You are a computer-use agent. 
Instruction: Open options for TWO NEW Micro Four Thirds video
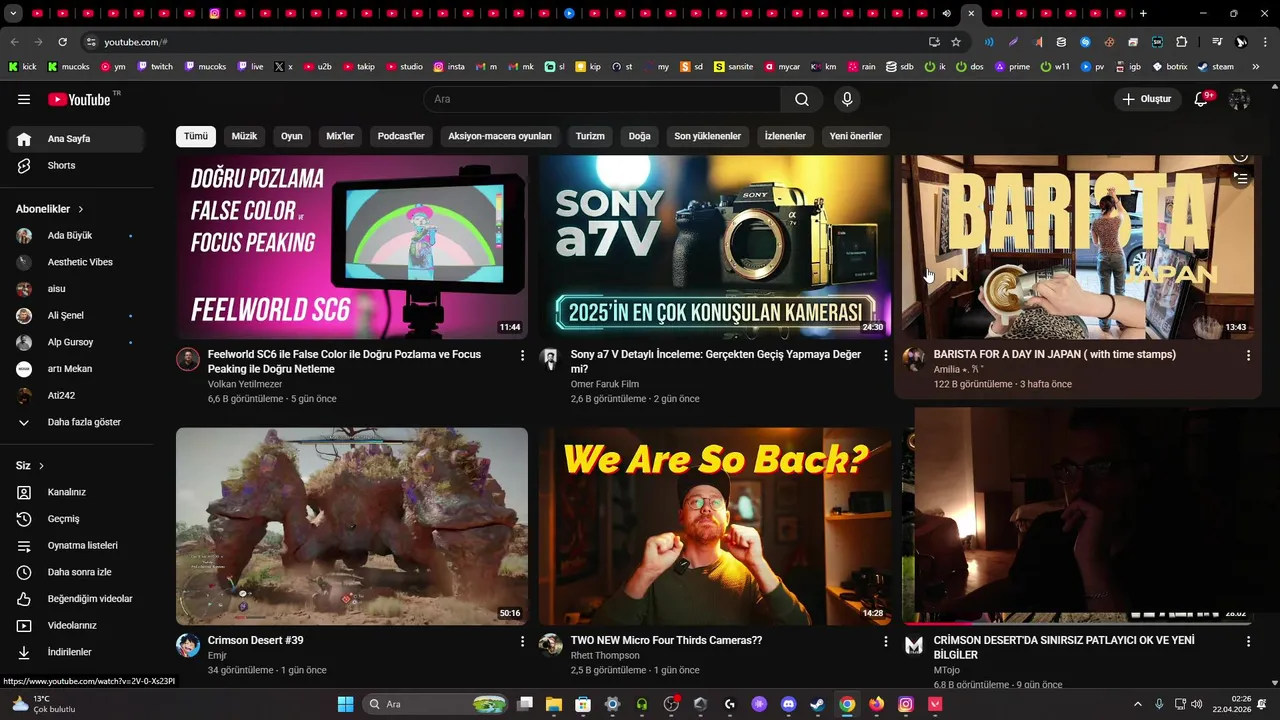click(x=885, y=641)
